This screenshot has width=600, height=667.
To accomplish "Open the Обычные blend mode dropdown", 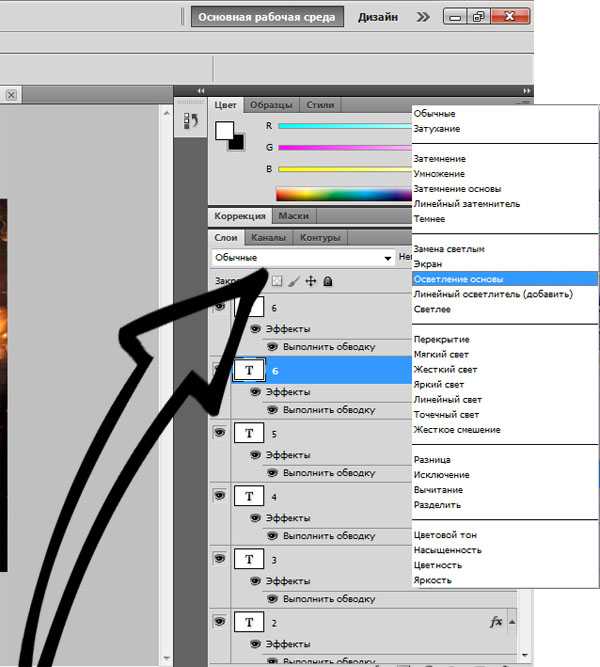I will click(x=303, y=258).
